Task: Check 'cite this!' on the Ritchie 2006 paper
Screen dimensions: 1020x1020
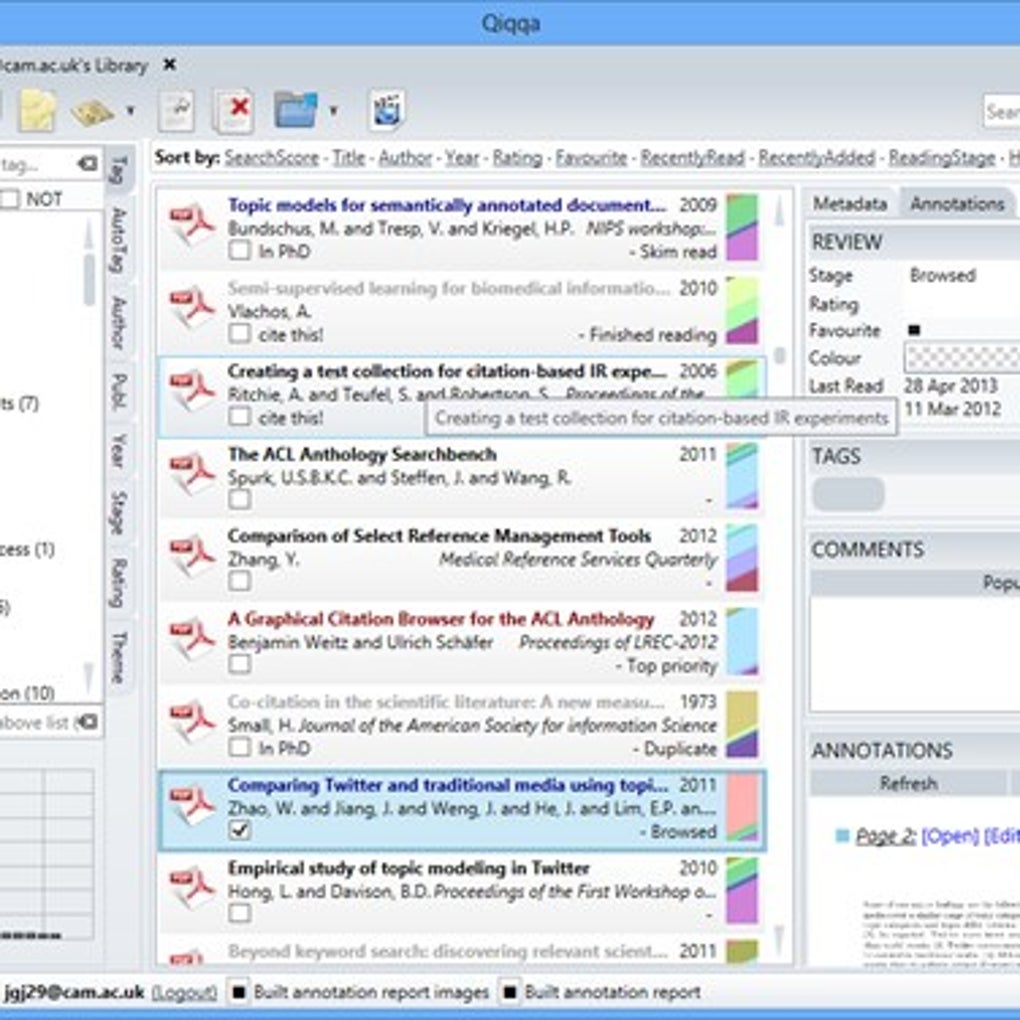Action: [x=239, y=414]
